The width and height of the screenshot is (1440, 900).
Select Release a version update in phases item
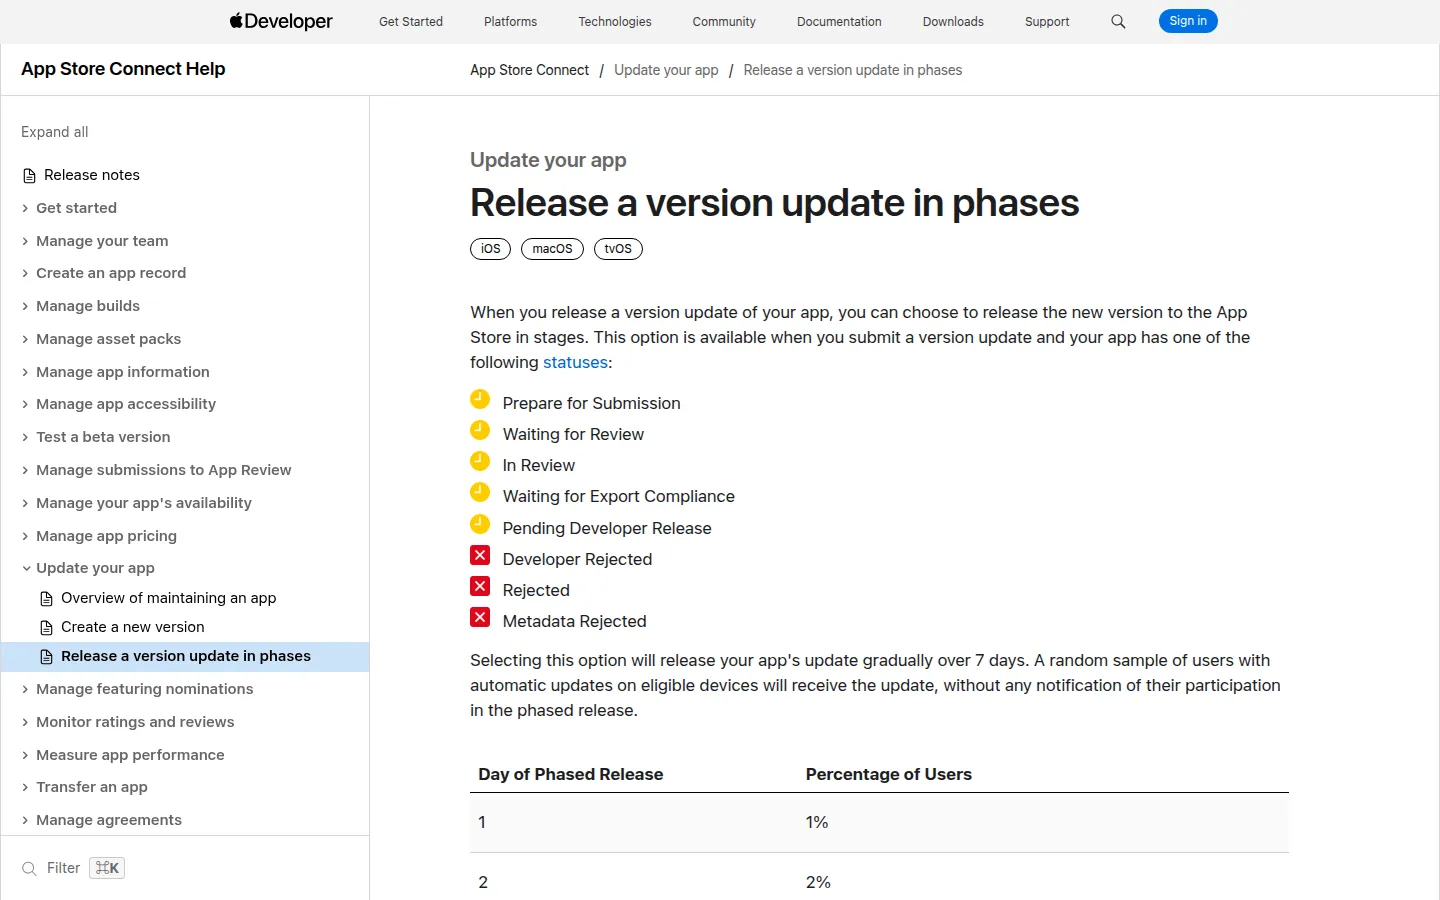(x=185, y=656)
